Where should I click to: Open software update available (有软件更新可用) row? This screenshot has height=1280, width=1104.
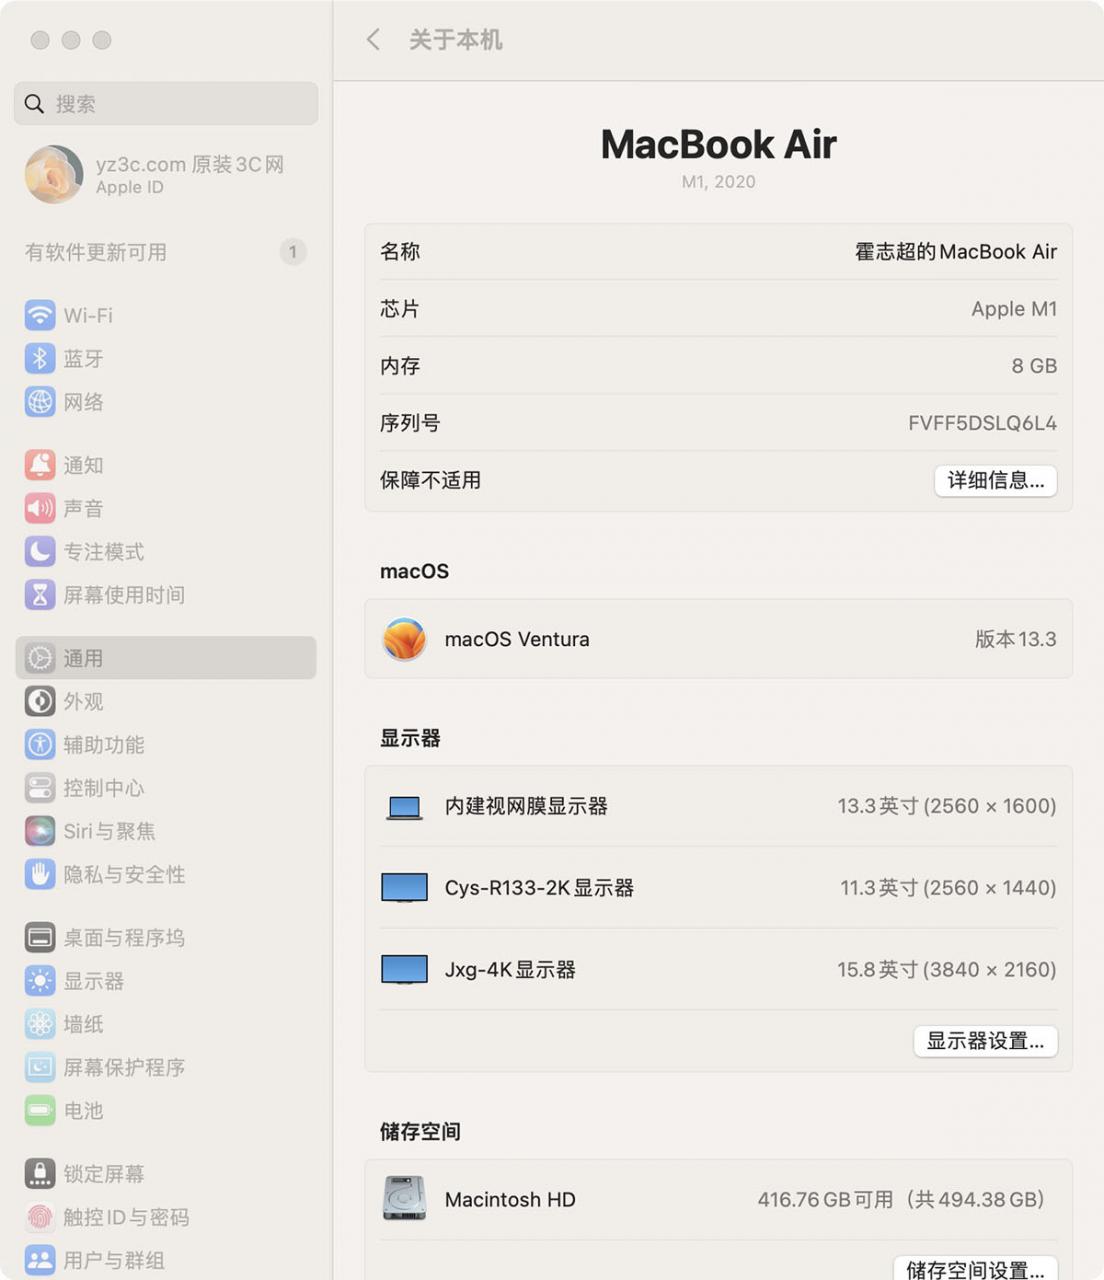pyautogui.click(x=166, y=252)
